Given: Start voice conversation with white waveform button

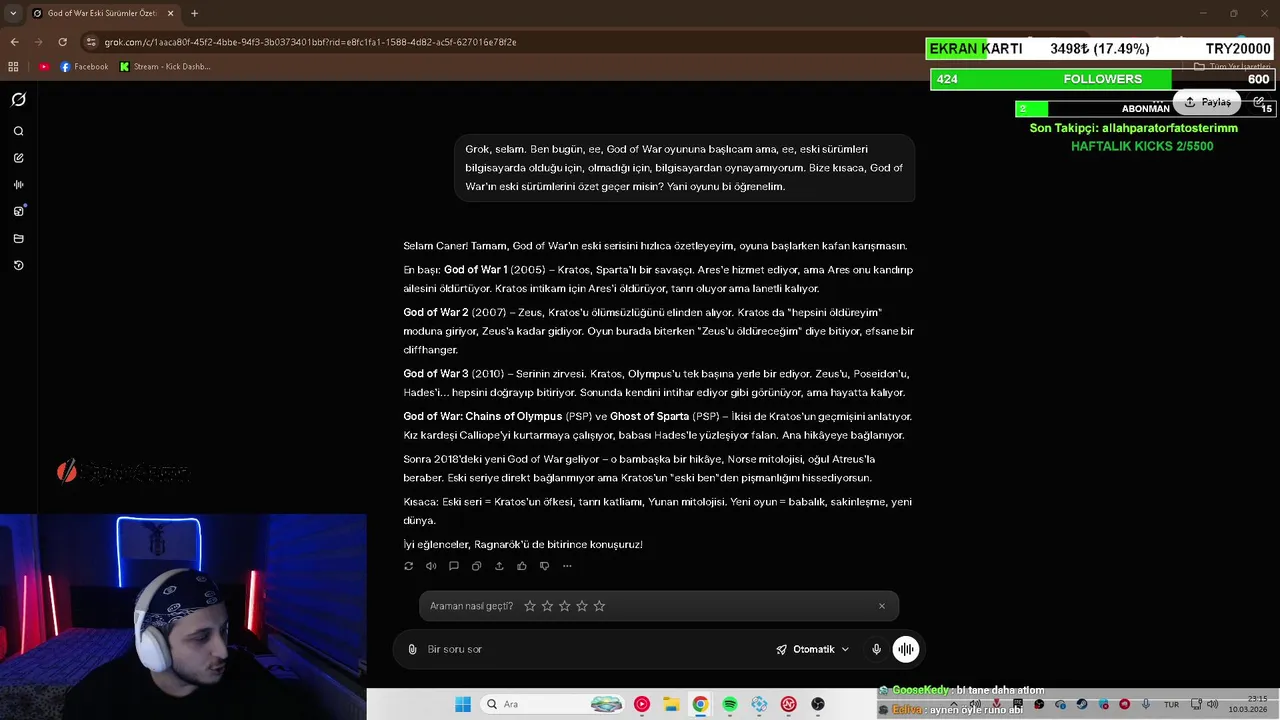Looking at the screenshot, I should 905,649.
